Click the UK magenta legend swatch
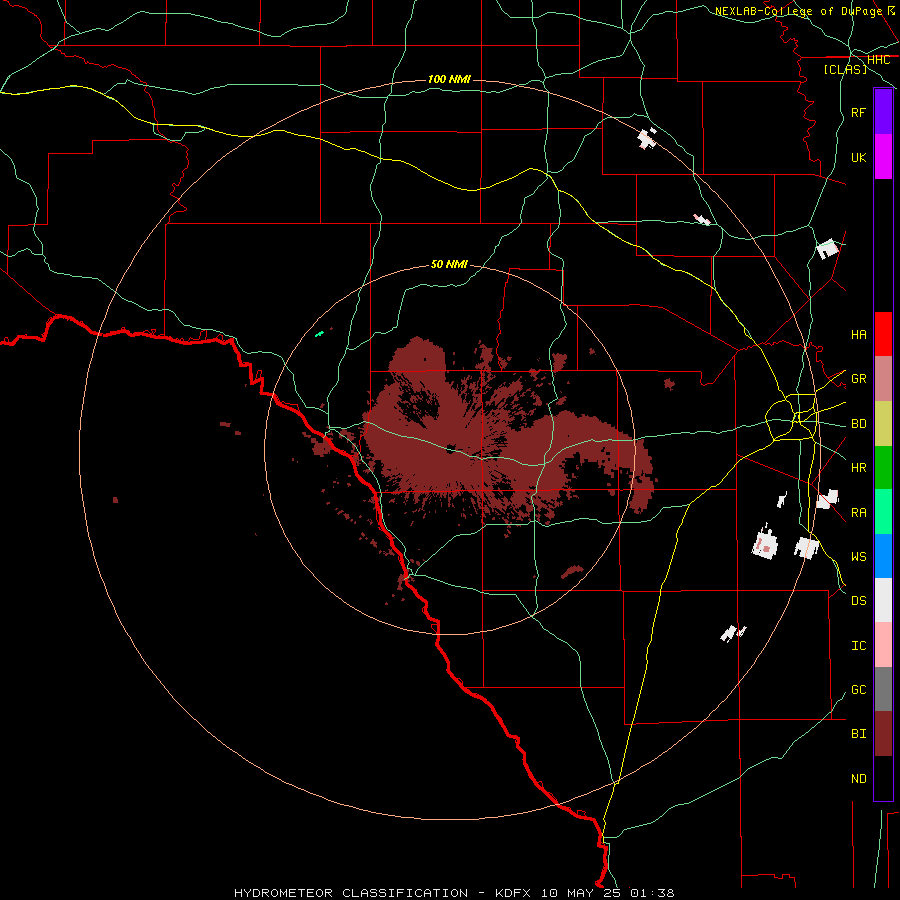This screenshot has height=900, width=900. point(883,157)
